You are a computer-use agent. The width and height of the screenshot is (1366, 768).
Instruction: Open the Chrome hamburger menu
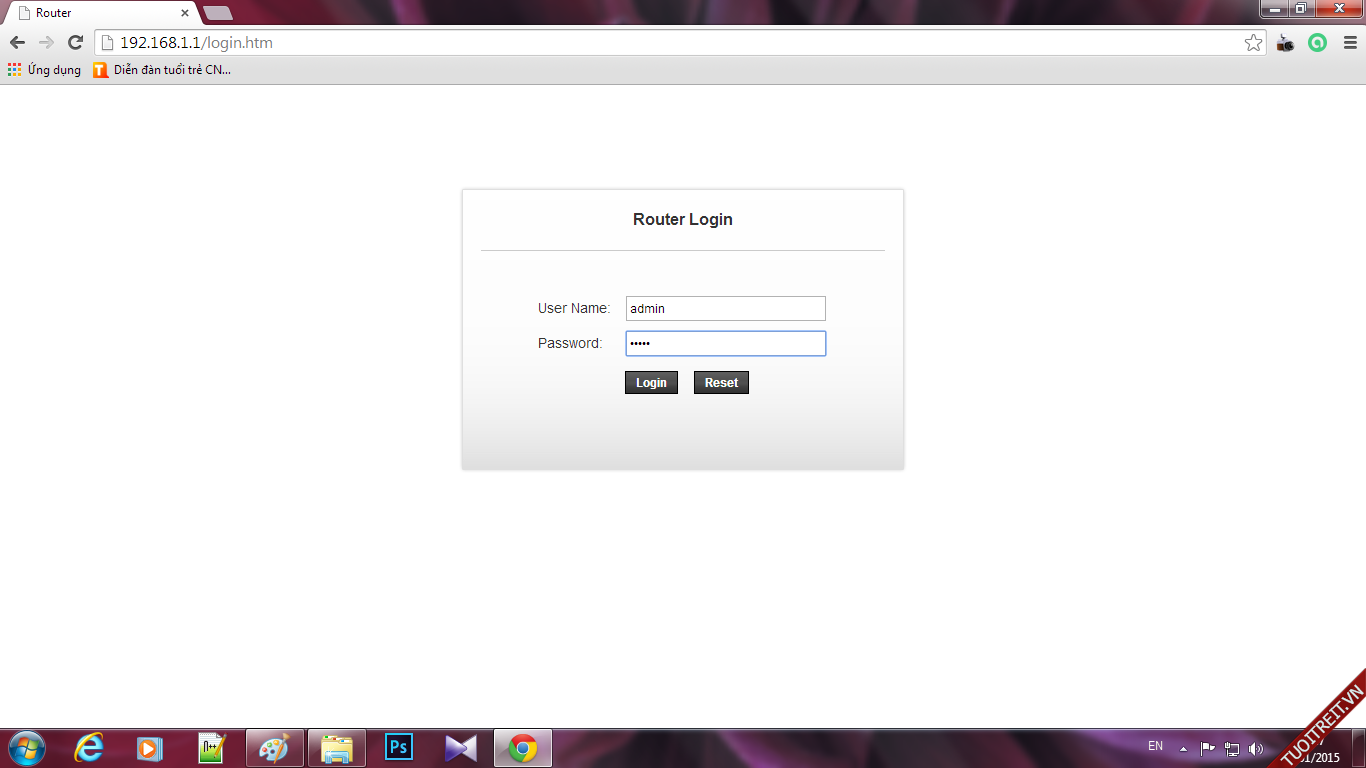(x=1349, y=43)
